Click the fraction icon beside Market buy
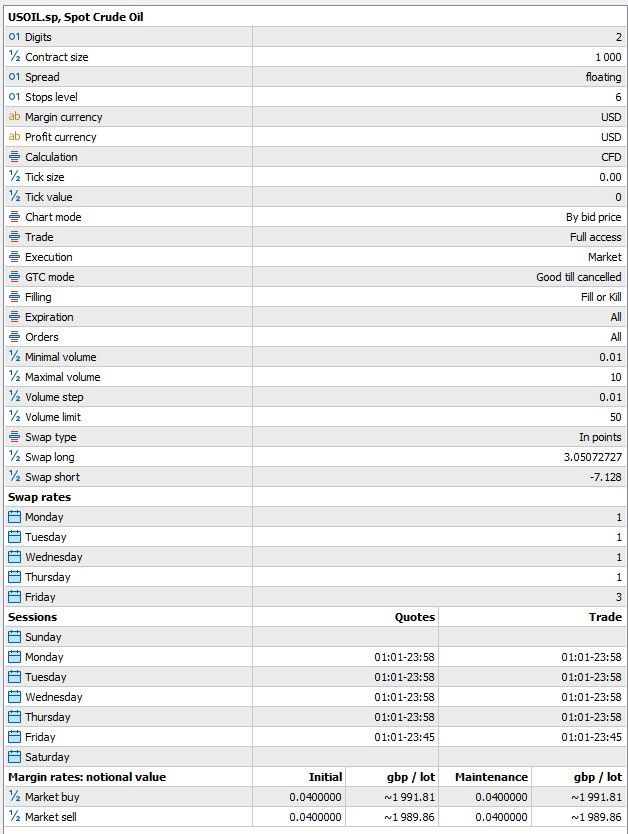628x834 pixels. pos(14,796)
